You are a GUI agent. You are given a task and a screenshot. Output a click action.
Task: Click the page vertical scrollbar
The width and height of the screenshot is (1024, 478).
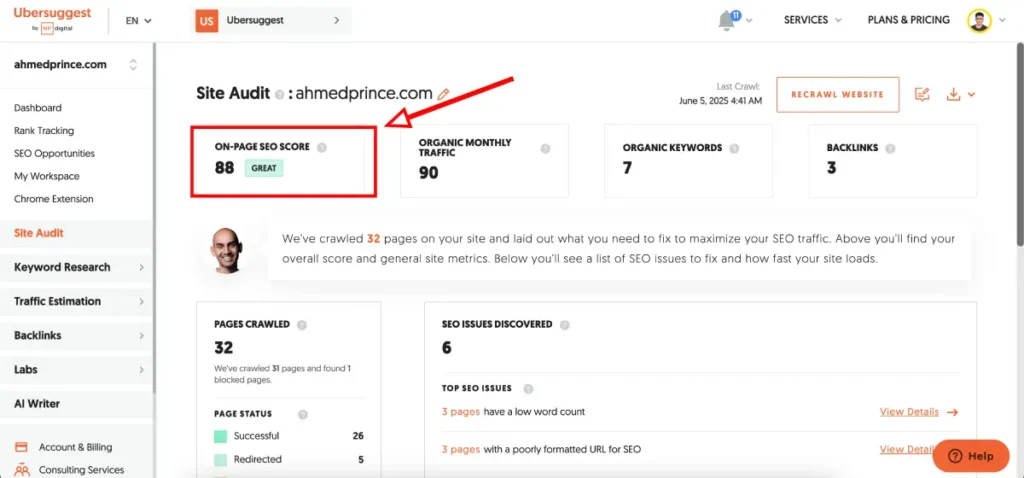tap(1020, 145)
